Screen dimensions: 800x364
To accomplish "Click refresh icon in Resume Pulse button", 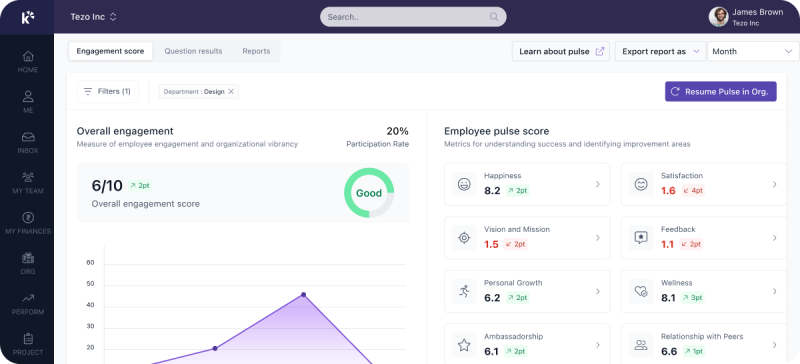I will point(675,92).
